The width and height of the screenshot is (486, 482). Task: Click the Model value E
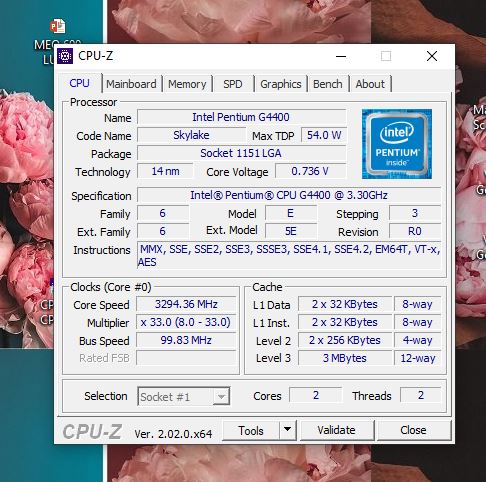291,213
